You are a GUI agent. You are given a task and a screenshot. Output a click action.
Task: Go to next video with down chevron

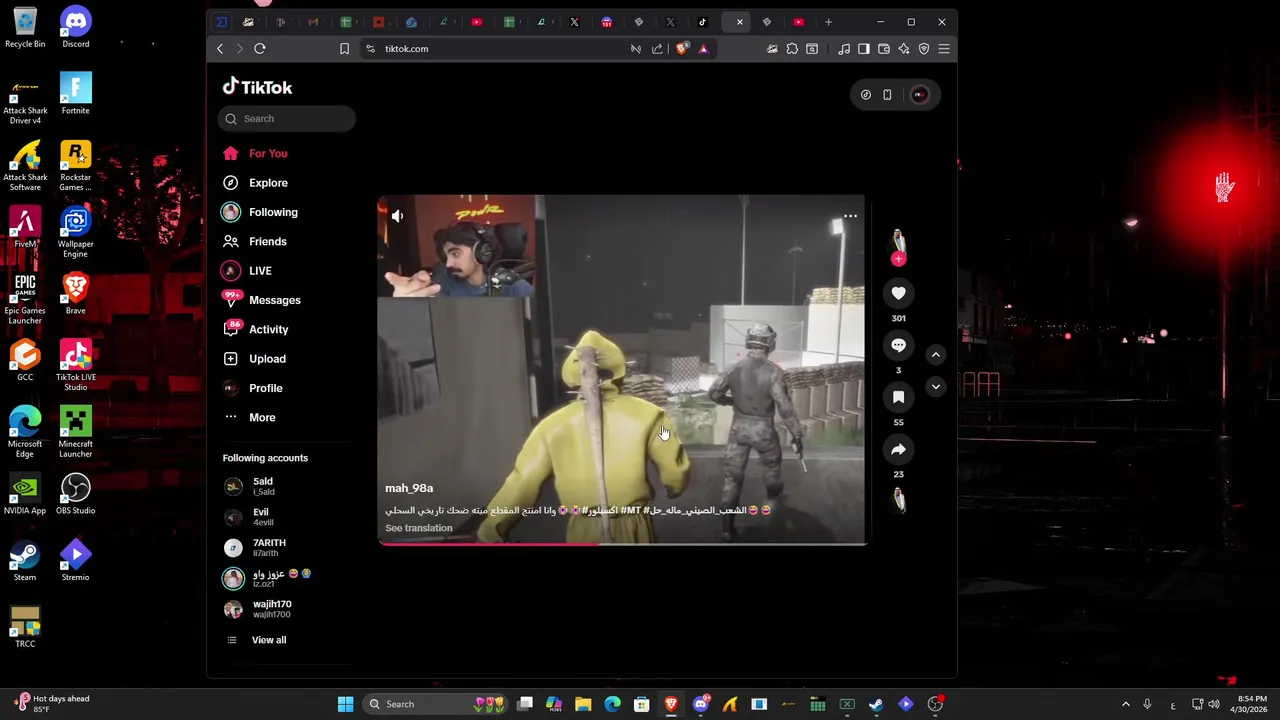coord(936,386)
